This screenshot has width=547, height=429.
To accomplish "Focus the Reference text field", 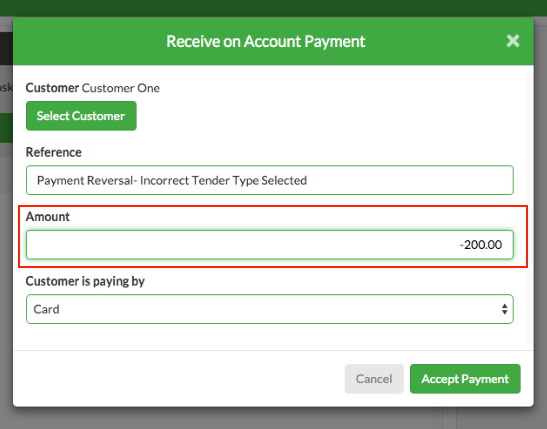I will tap(270, 180).
